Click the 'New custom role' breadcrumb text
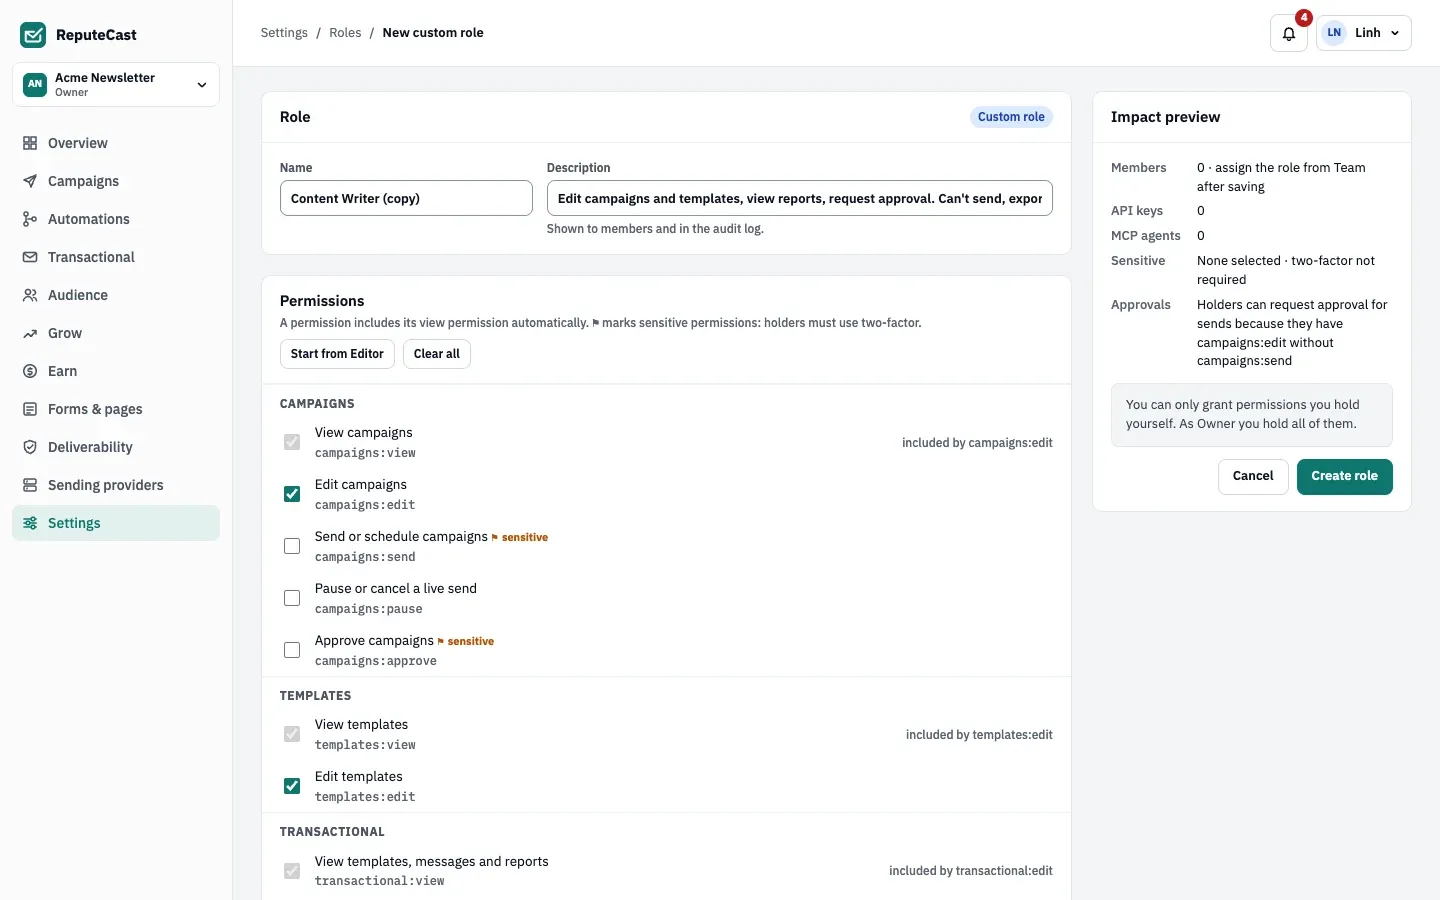The height and width of the screenshot is (900, 1440). pos(433,33)
